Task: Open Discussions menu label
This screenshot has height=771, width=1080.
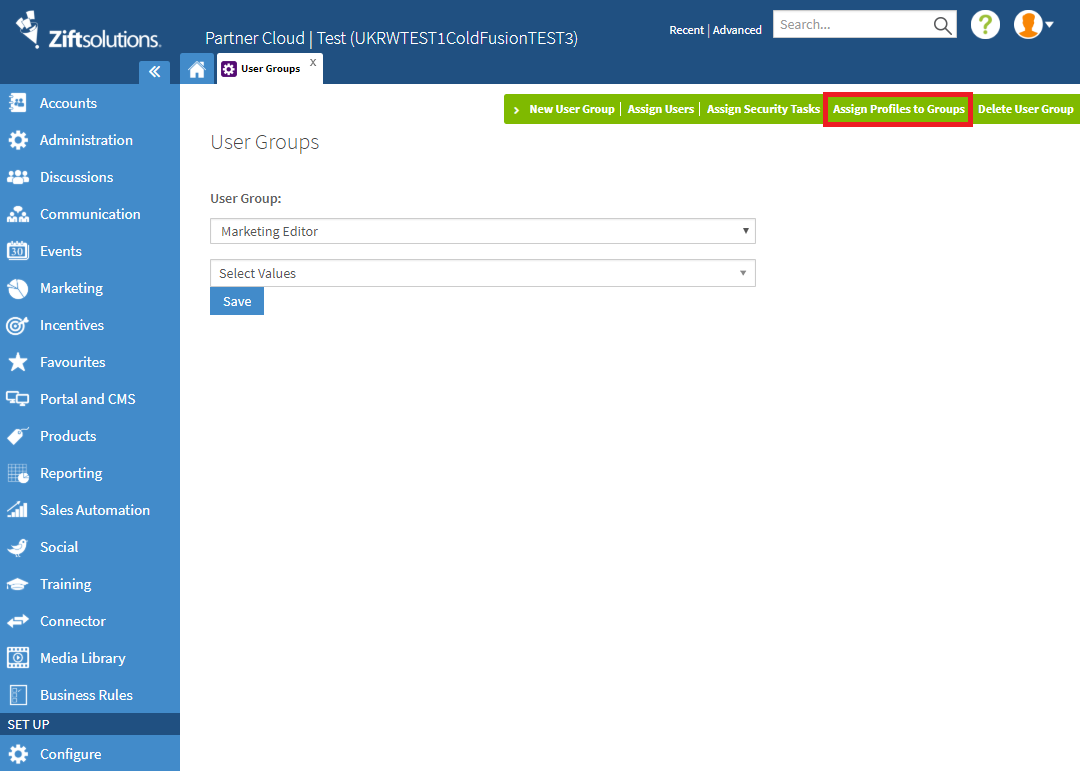Action: pyautogui.click(x=76, y=177)
